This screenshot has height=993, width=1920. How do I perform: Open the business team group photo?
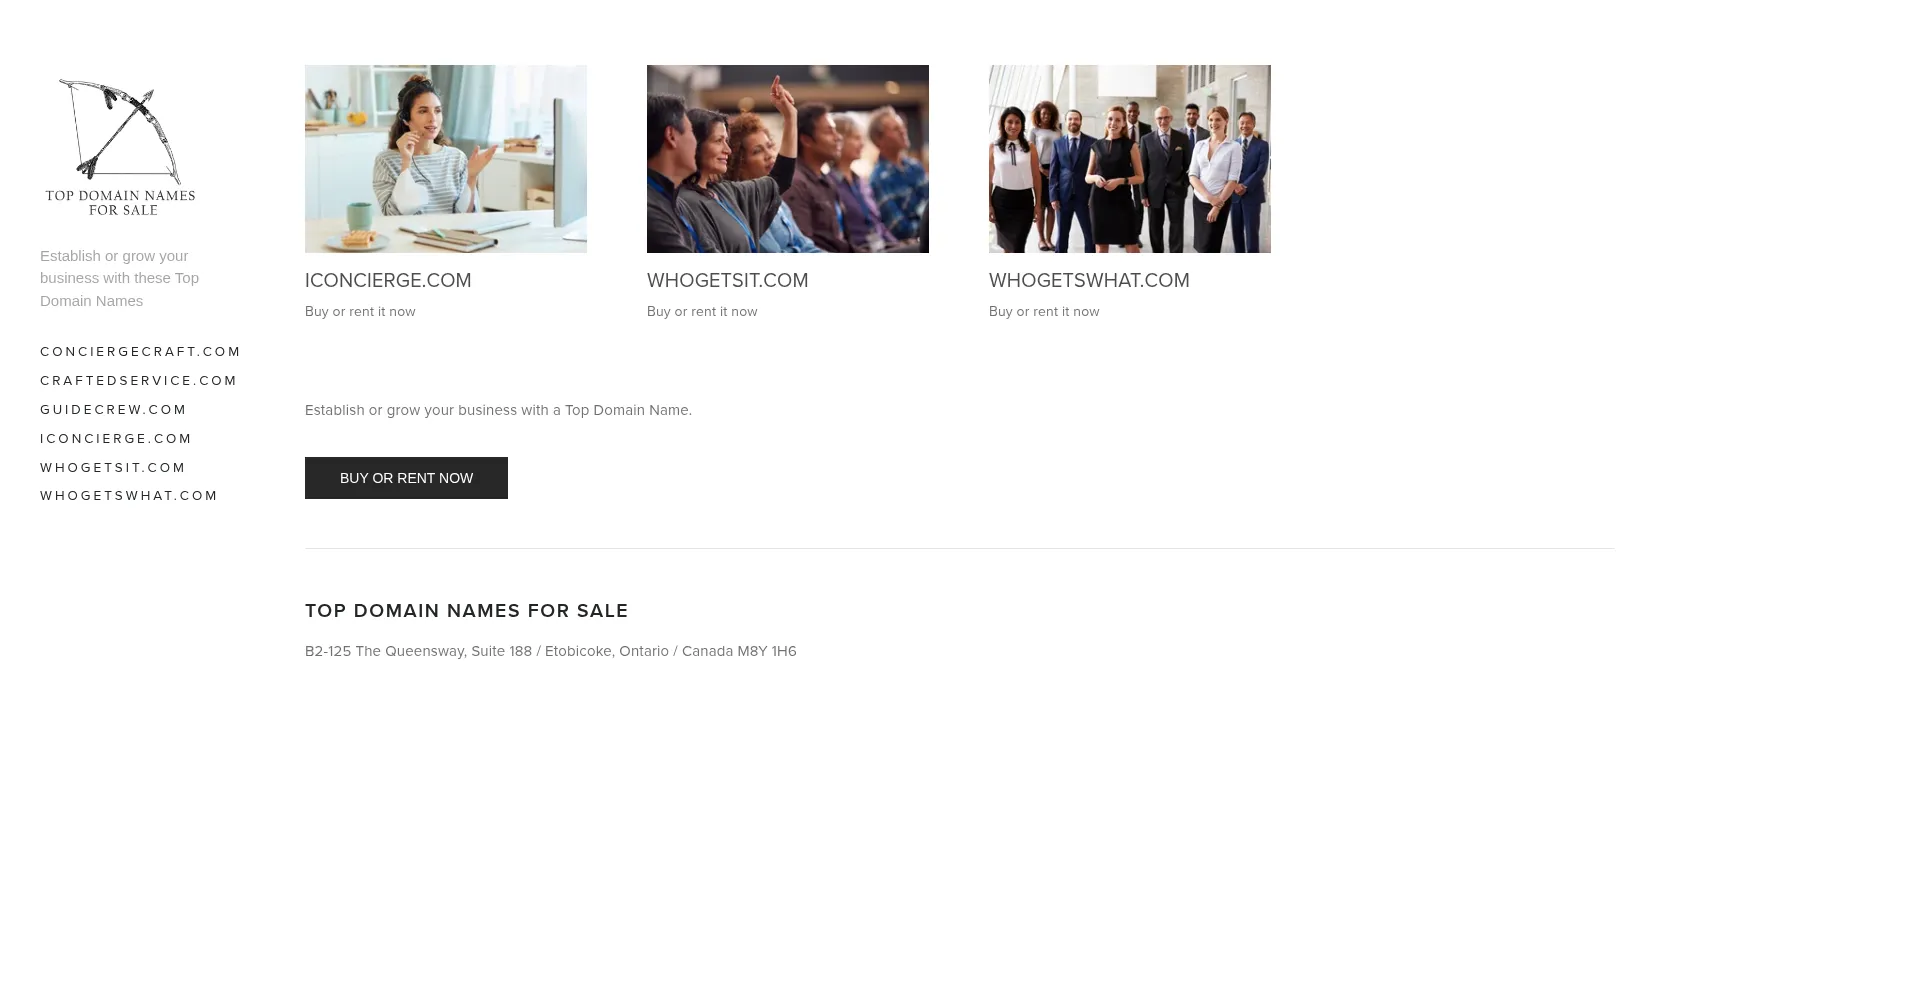click(x=1130, y=159)
